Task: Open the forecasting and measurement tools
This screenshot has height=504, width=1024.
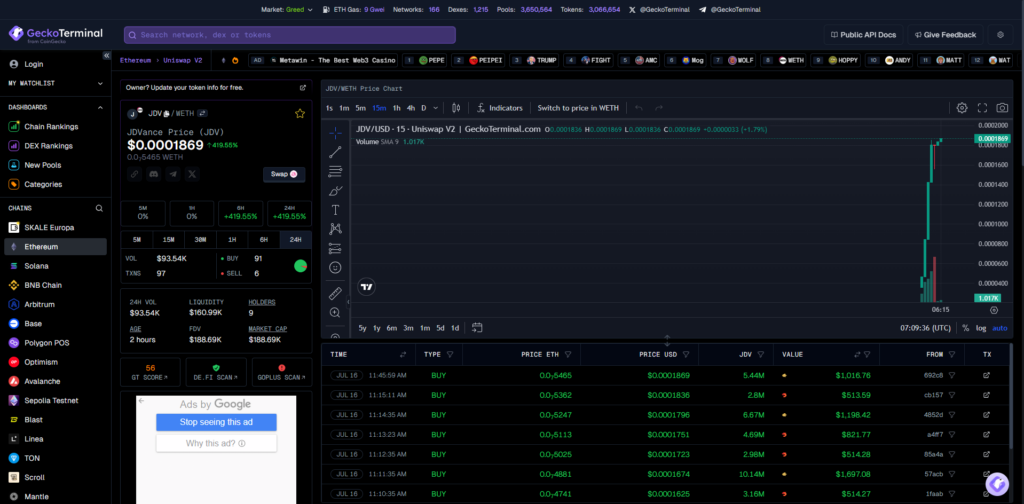Action: tap(335, 248)
